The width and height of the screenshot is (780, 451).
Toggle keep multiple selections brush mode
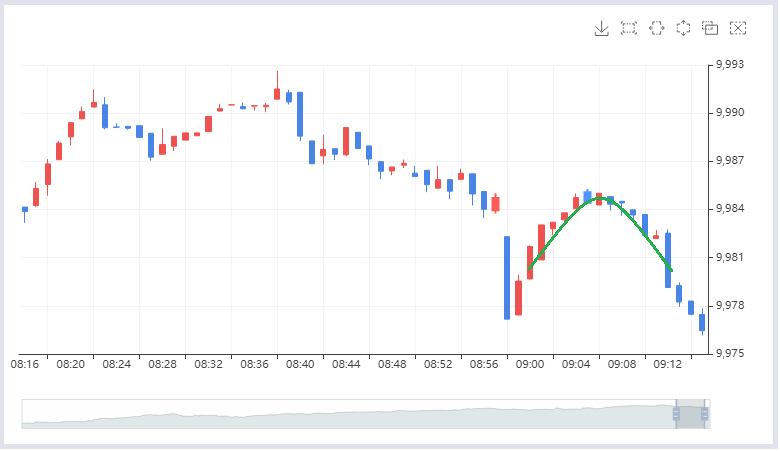(710, 28)
